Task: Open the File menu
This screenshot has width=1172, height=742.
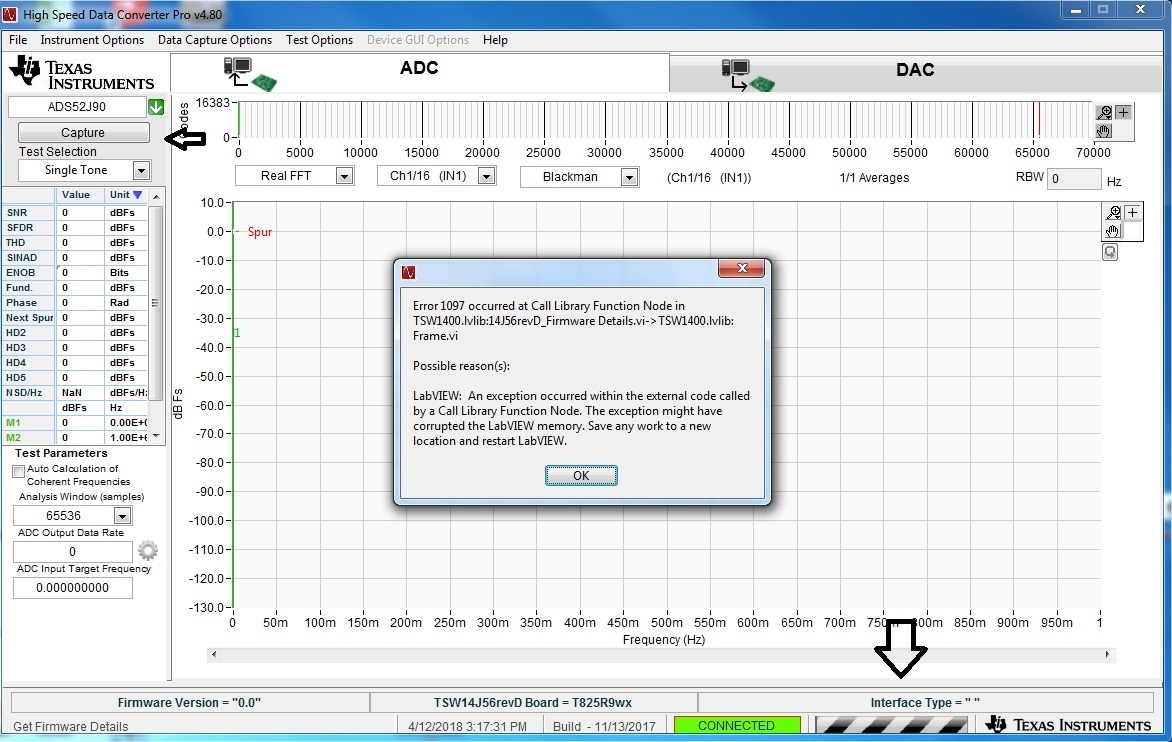Action: coord(18,40)
